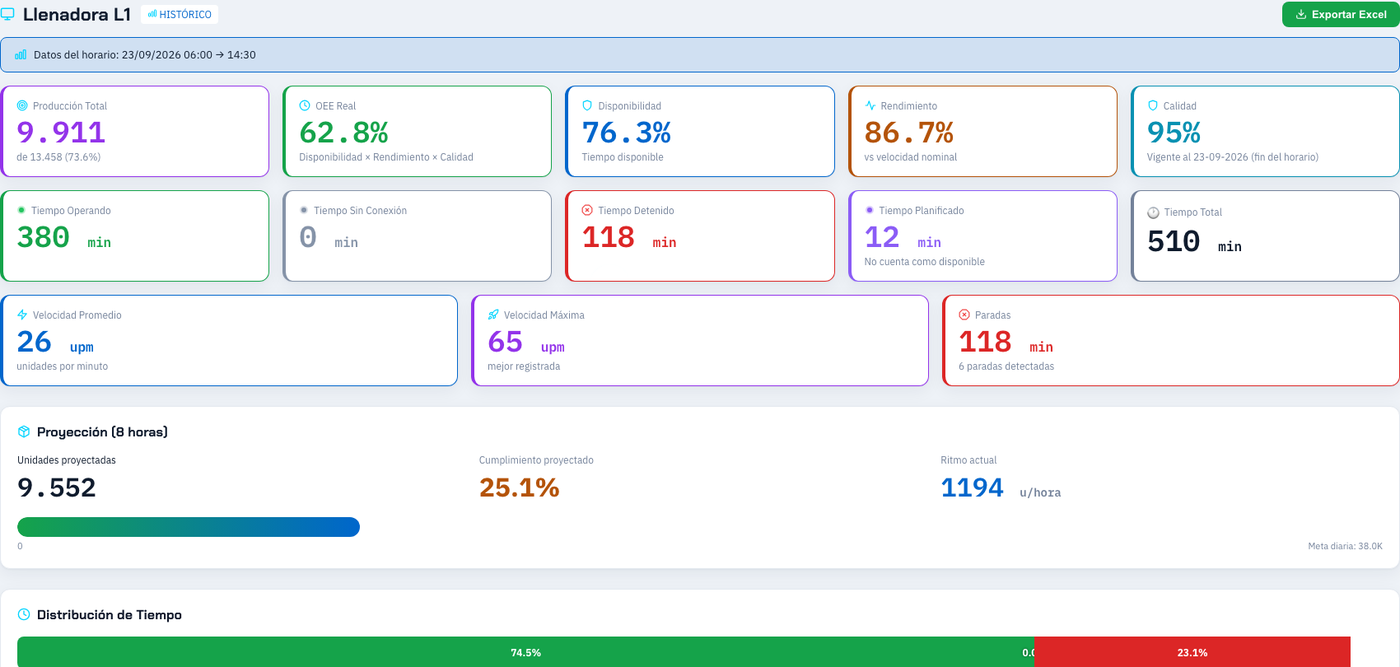
Task: Click the green 74.5% time distribution segment
Action: point(525,652)
